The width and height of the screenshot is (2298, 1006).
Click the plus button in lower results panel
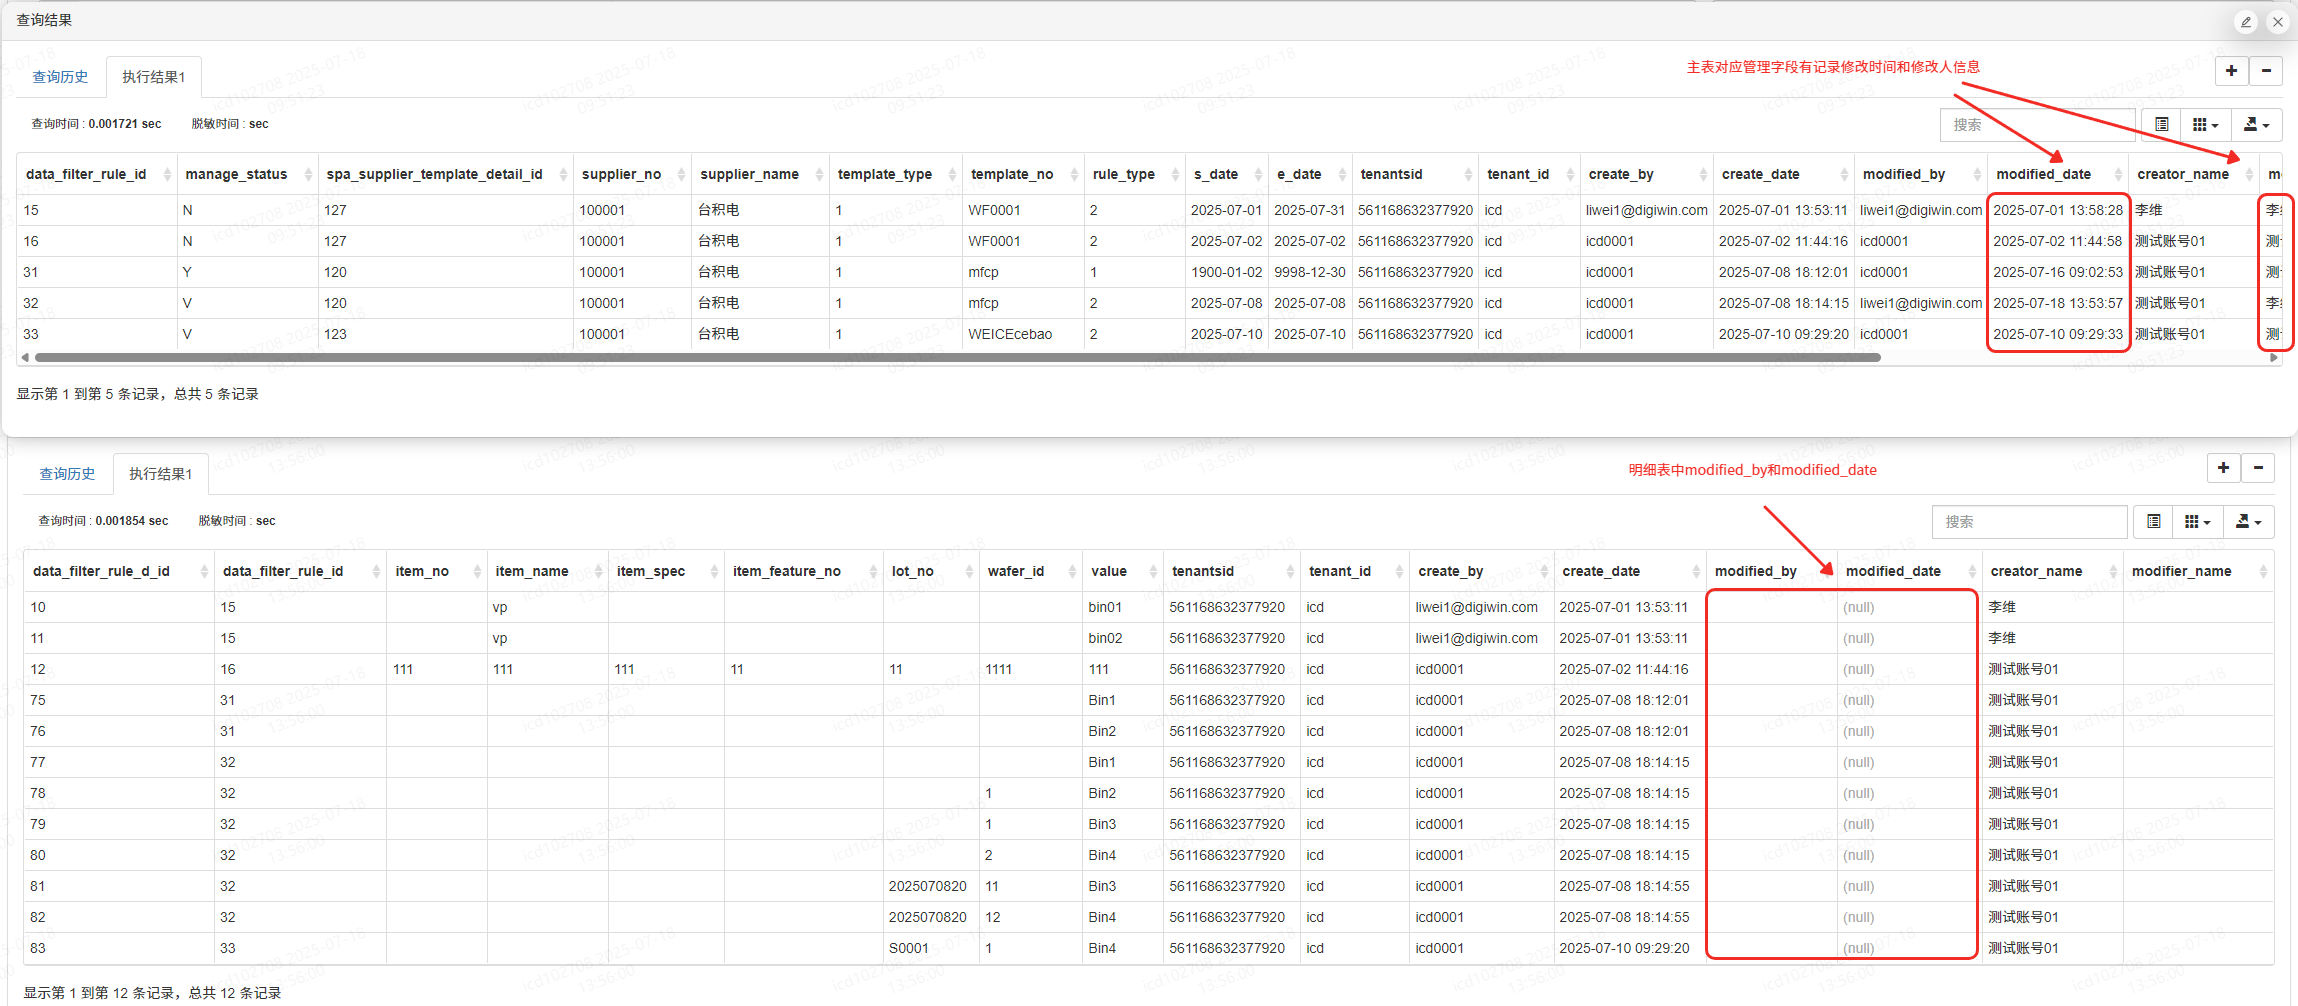[2223, 468]
